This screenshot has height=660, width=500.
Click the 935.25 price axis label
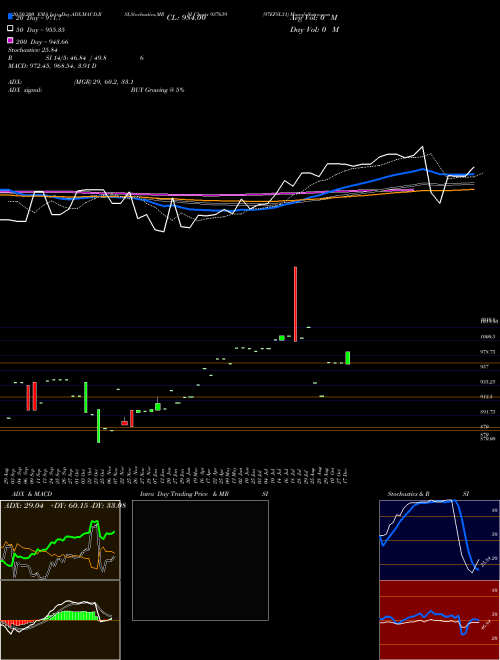click(x=487, y=382)
